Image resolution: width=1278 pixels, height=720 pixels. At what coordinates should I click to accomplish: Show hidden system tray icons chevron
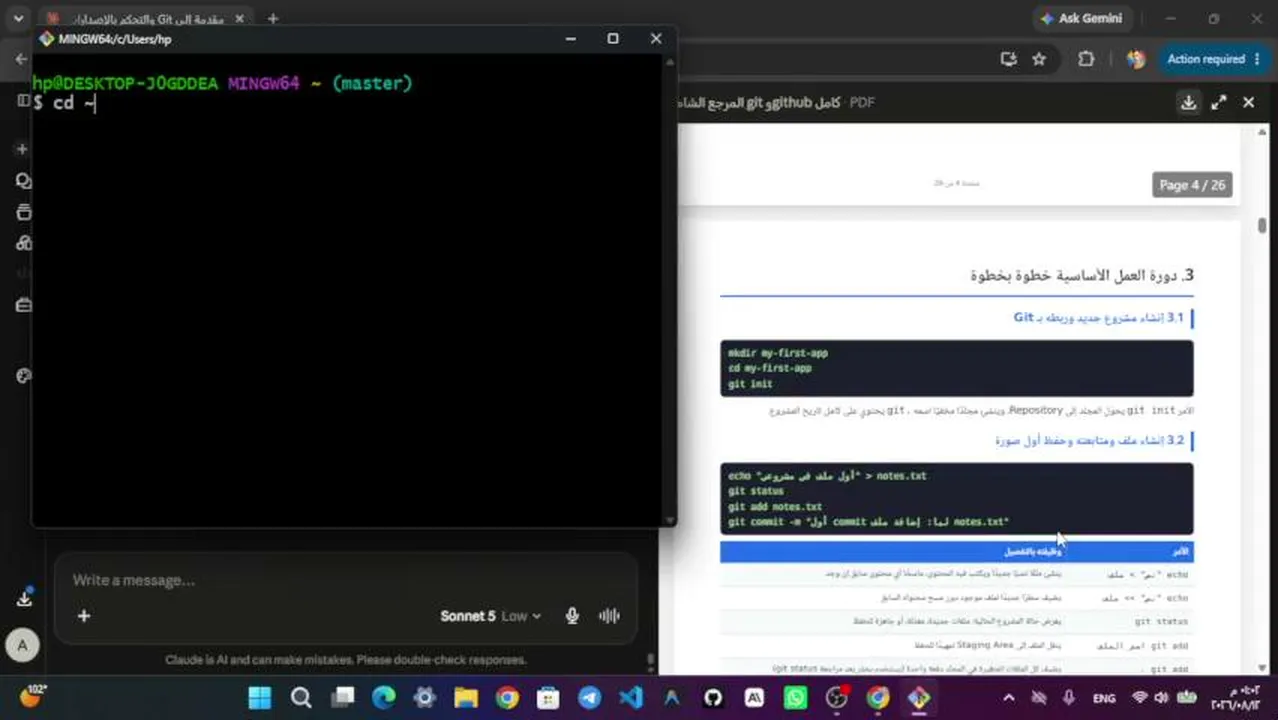1008,698
